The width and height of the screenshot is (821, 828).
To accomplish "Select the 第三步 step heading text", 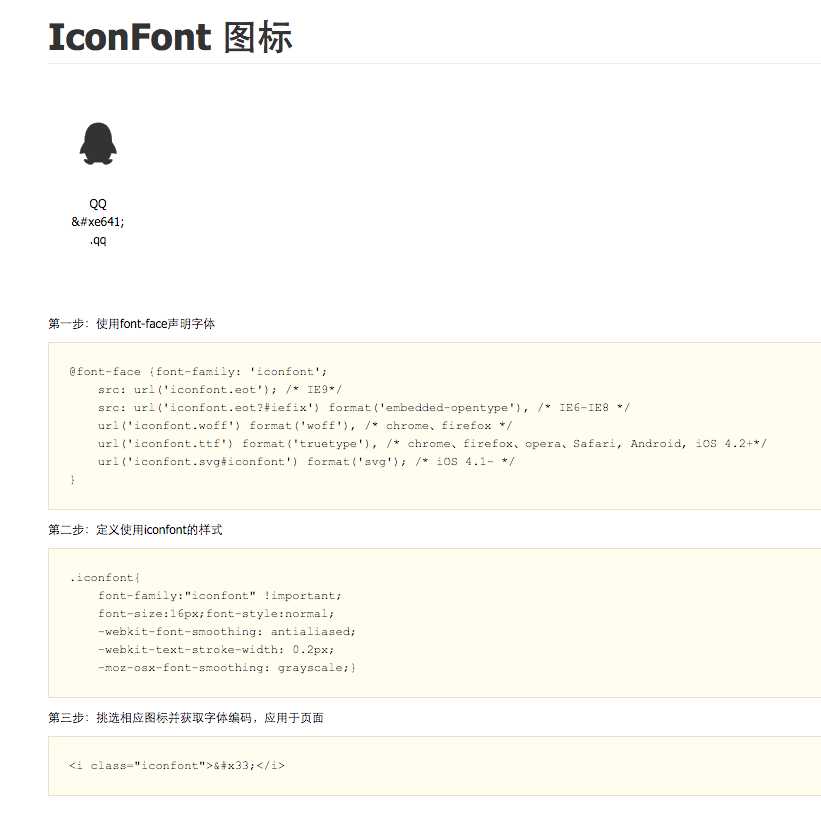I will point(186,718).
